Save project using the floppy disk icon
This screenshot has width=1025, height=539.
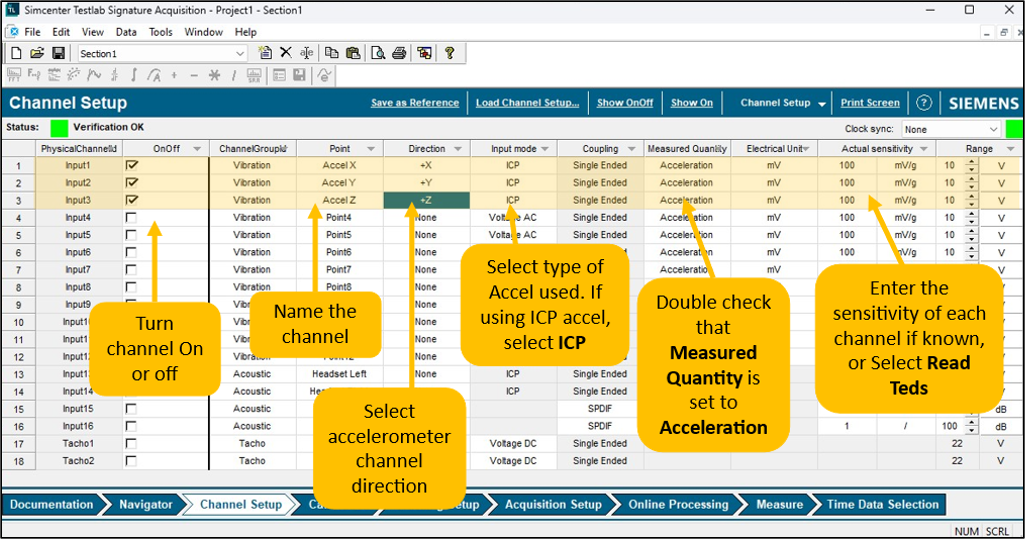58,54
